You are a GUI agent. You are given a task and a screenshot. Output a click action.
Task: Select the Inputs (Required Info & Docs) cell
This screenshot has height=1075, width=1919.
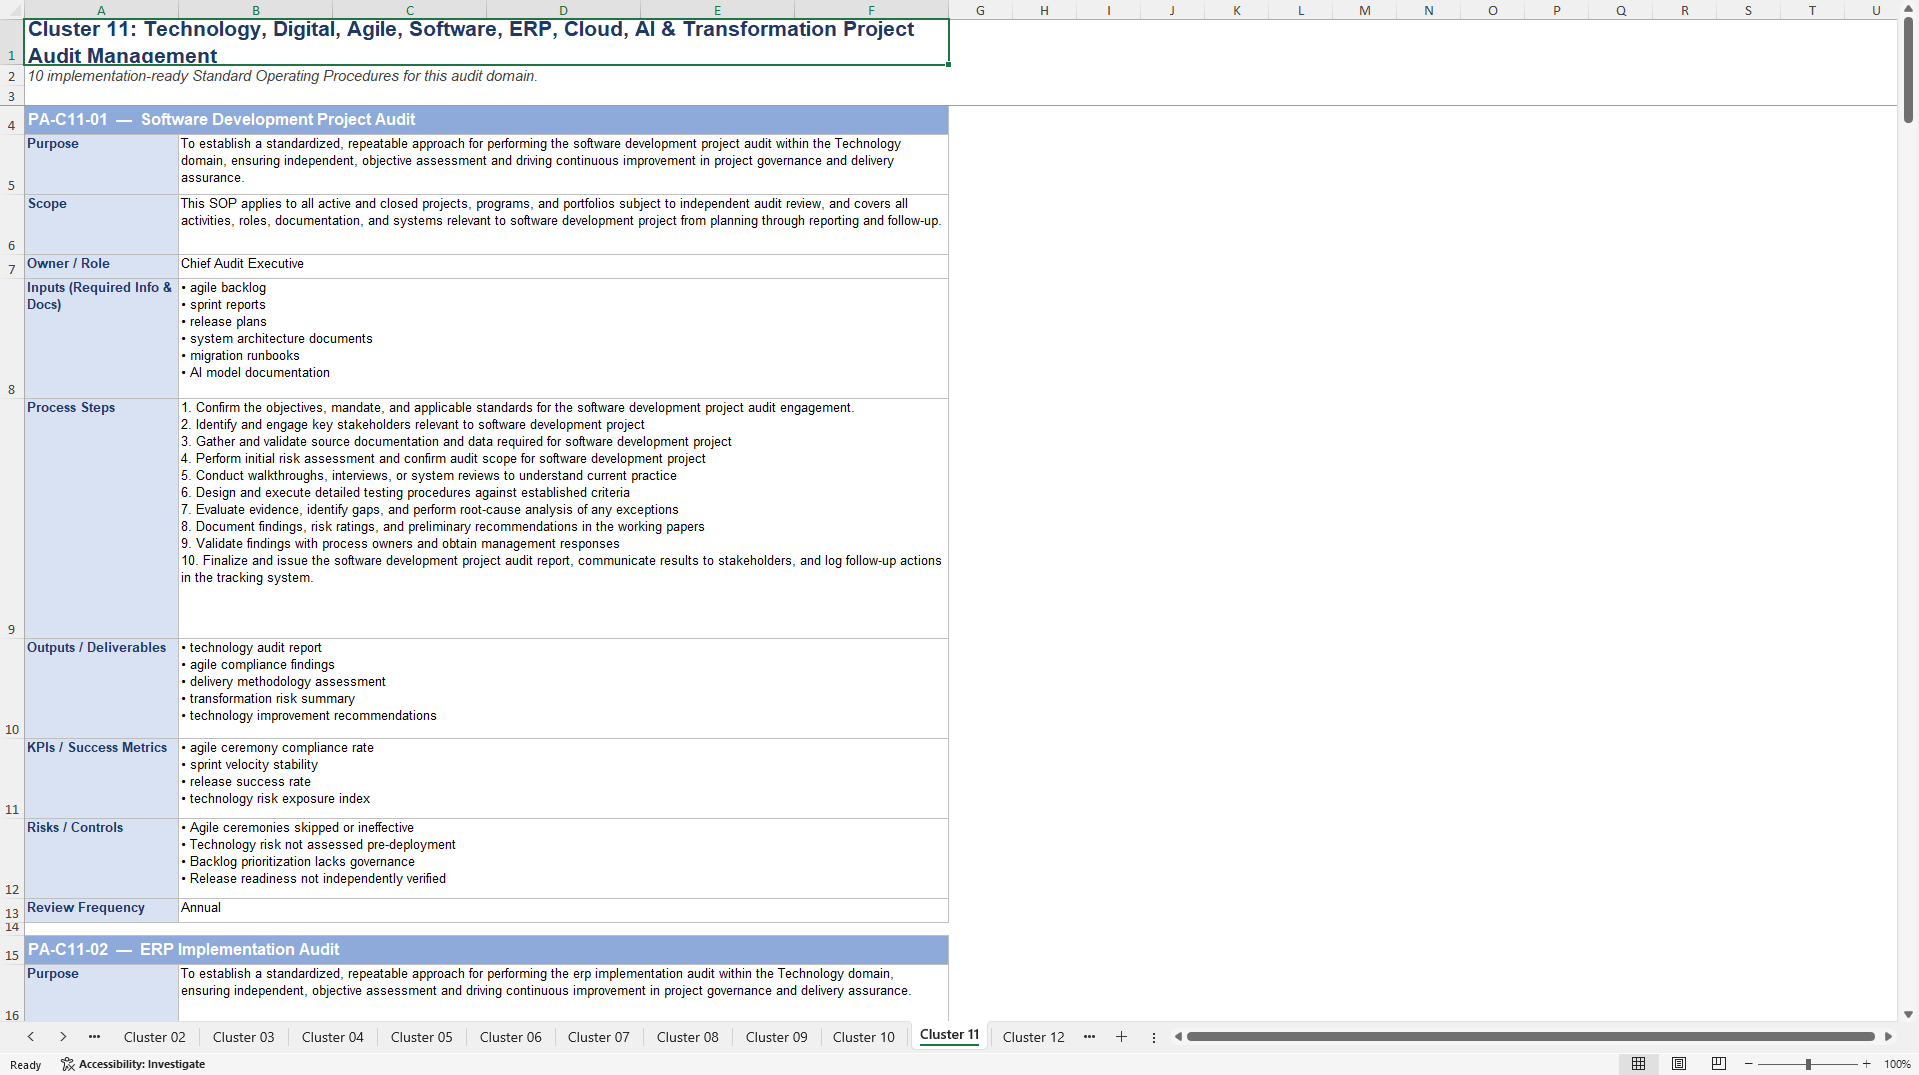coord(101,338)
